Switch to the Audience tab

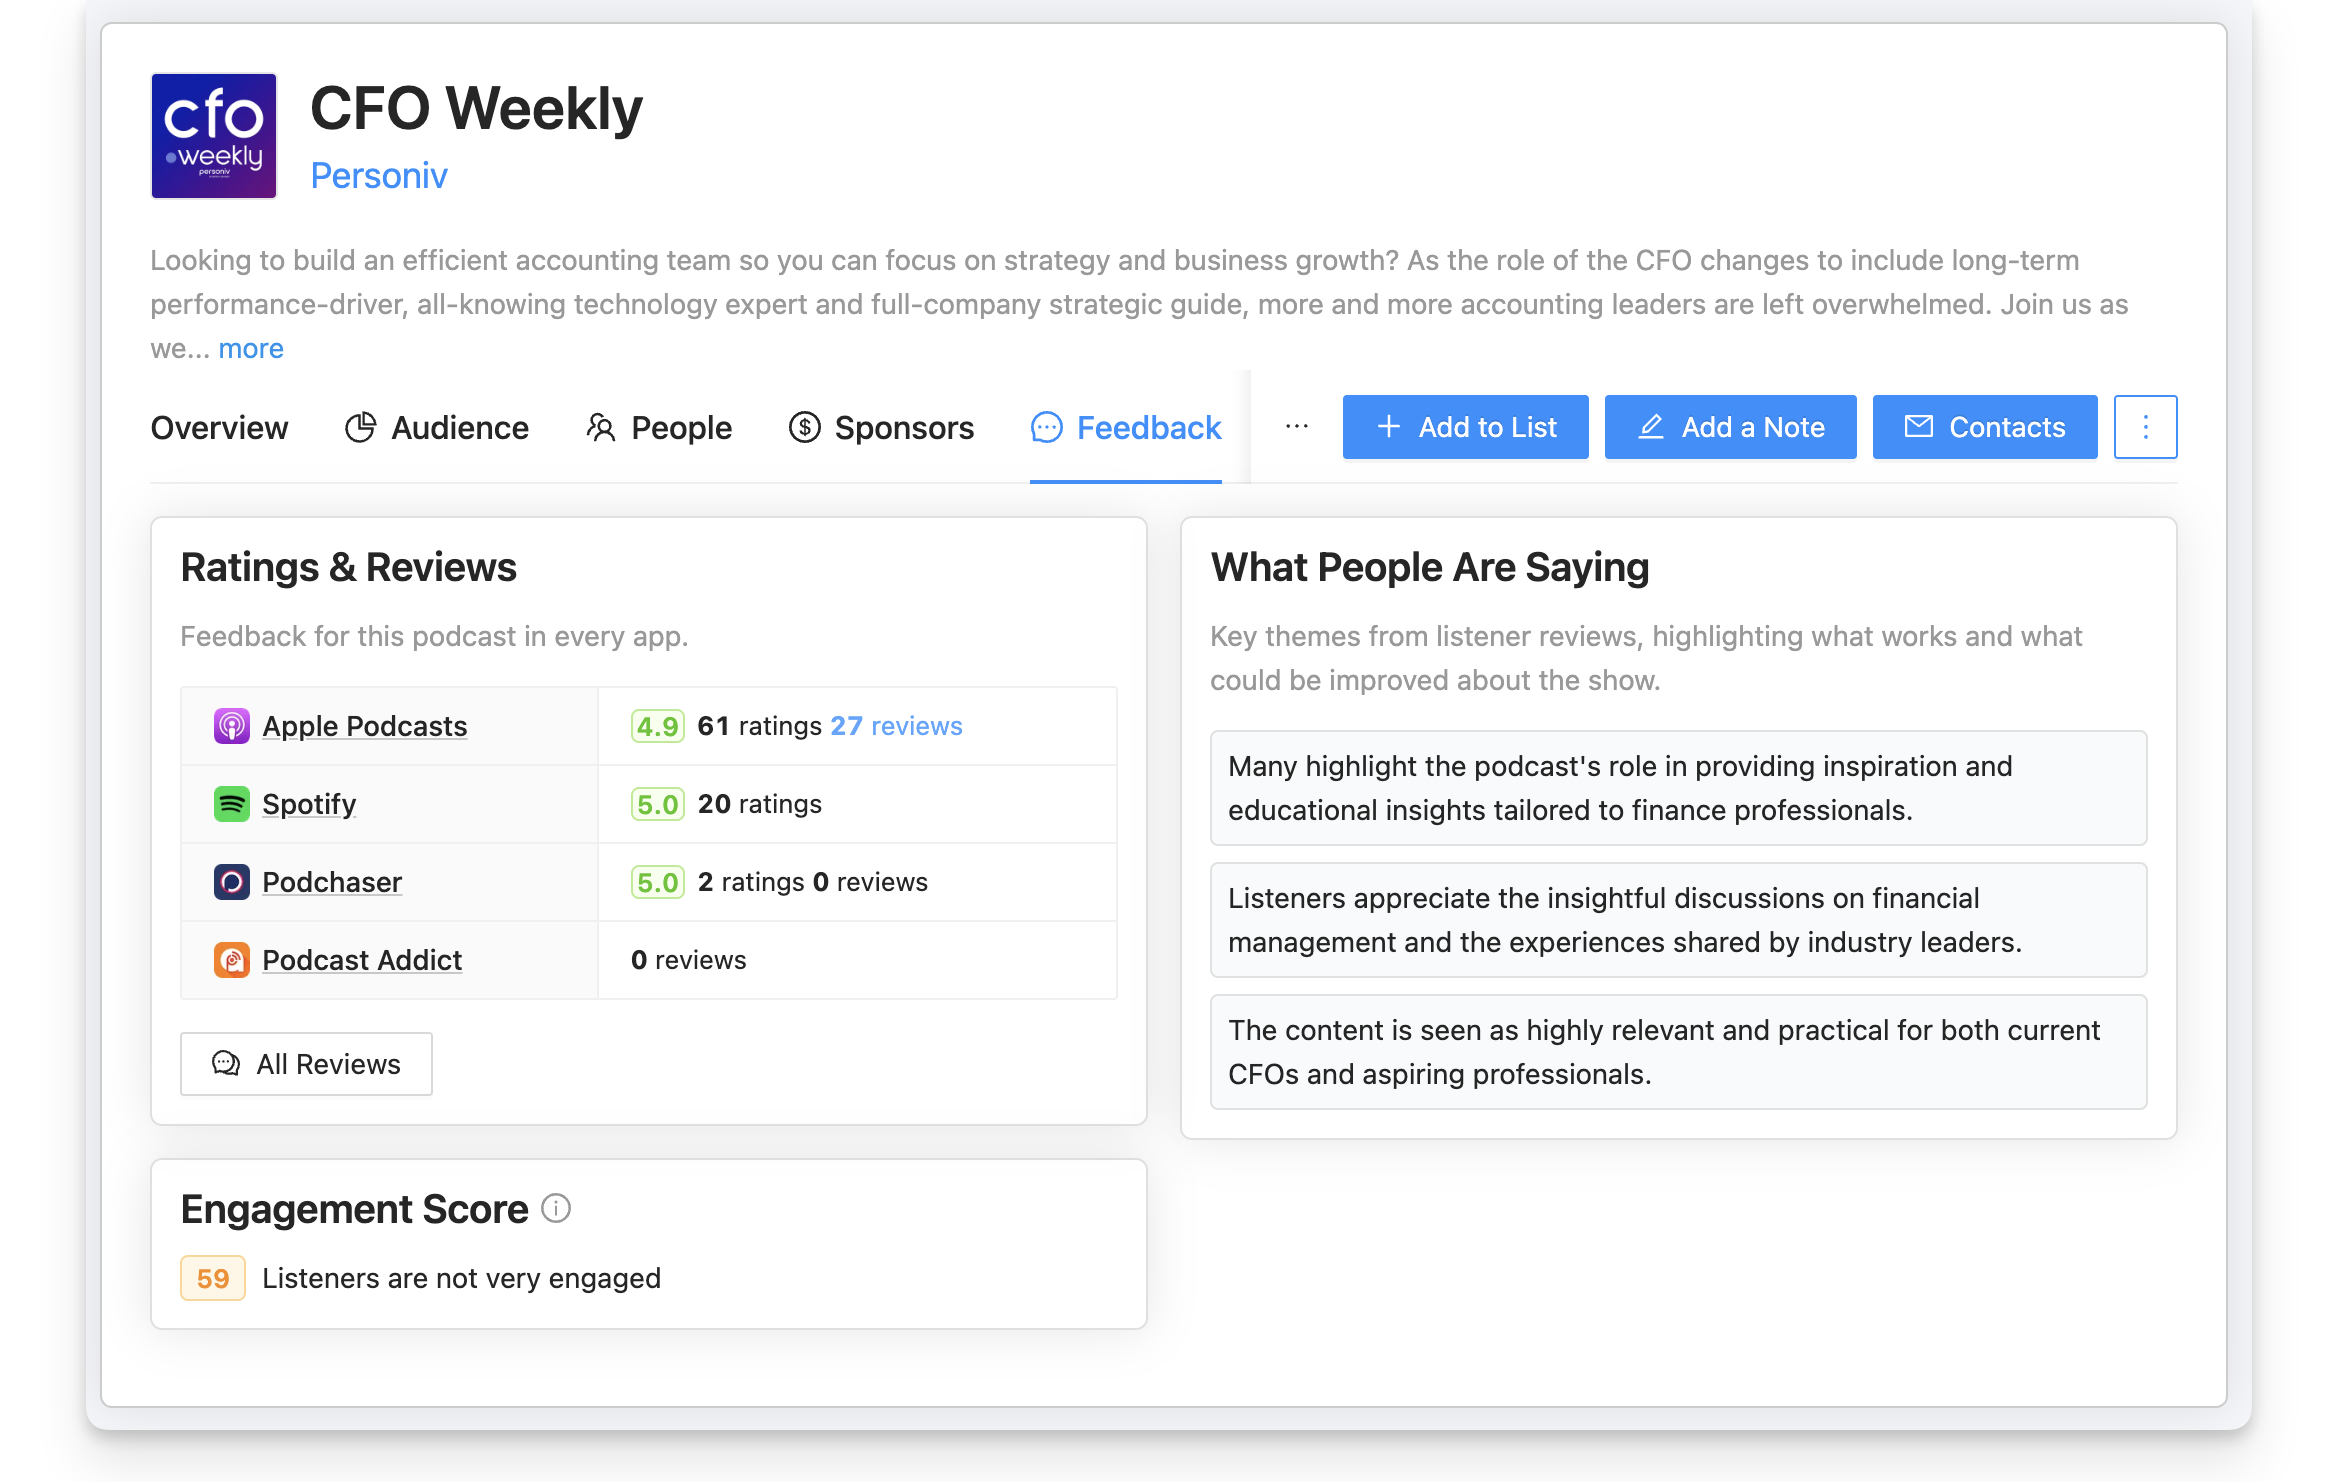(x=436, y=428)
